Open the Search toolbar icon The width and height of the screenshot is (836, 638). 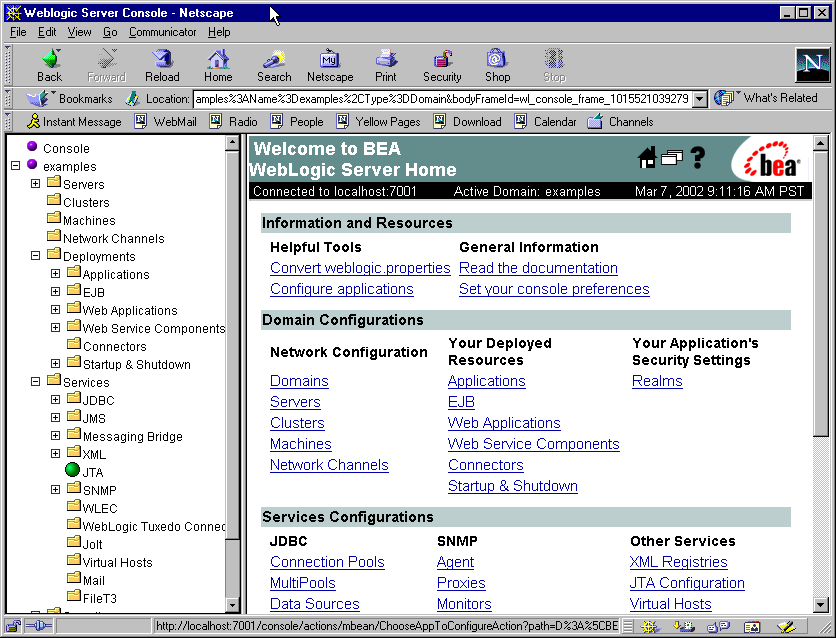pos(274,66)
